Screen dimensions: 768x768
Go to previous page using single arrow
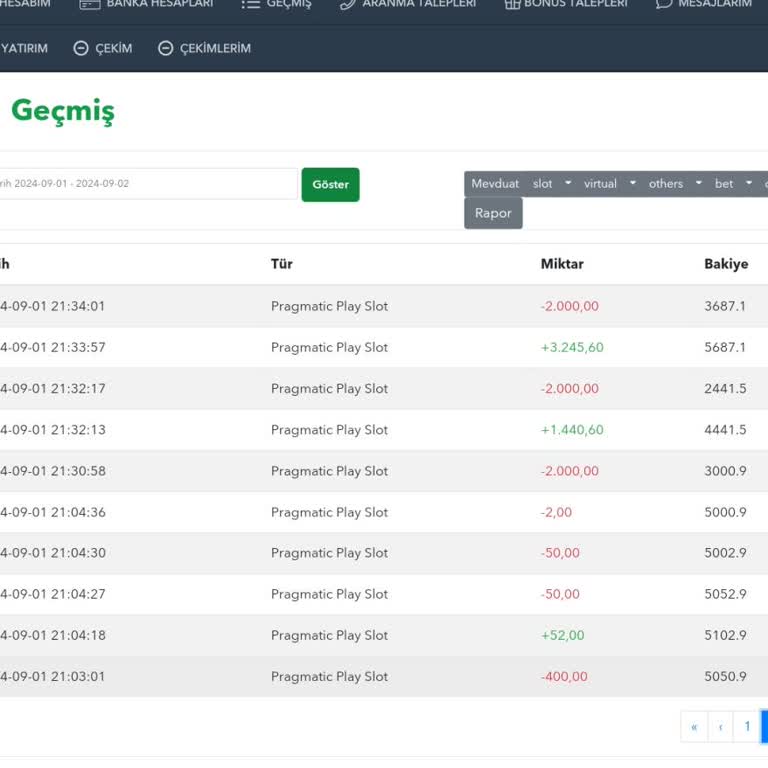pos(721,727)
